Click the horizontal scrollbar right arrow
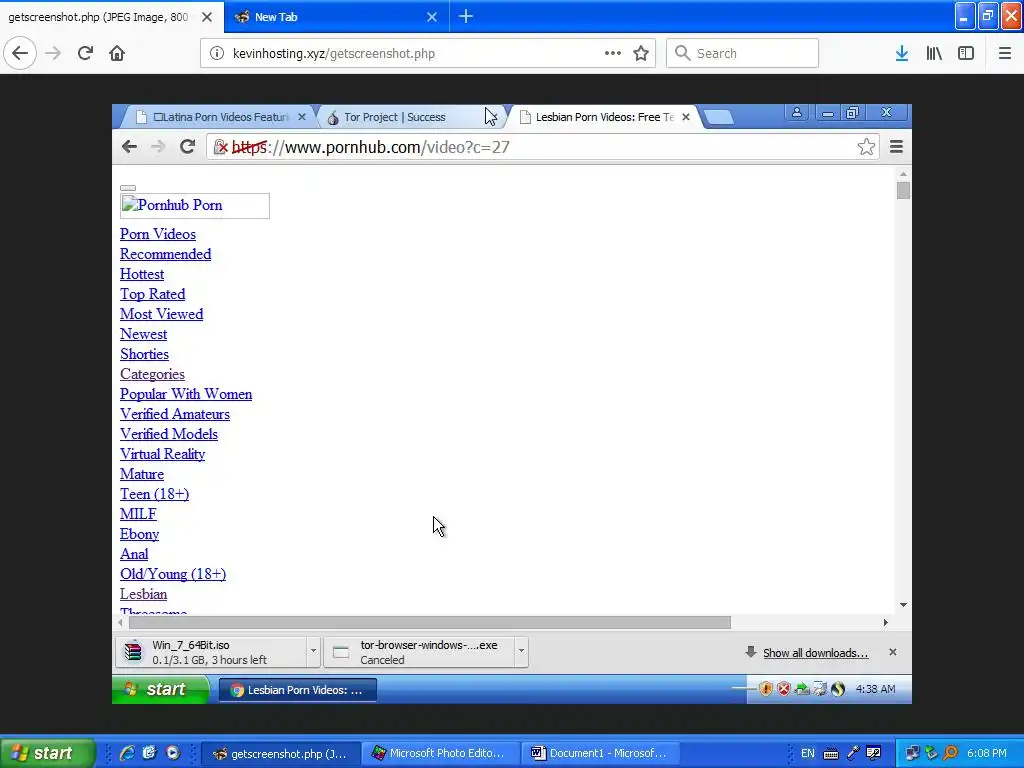1024x768 pixels. [x=886, y=622]
